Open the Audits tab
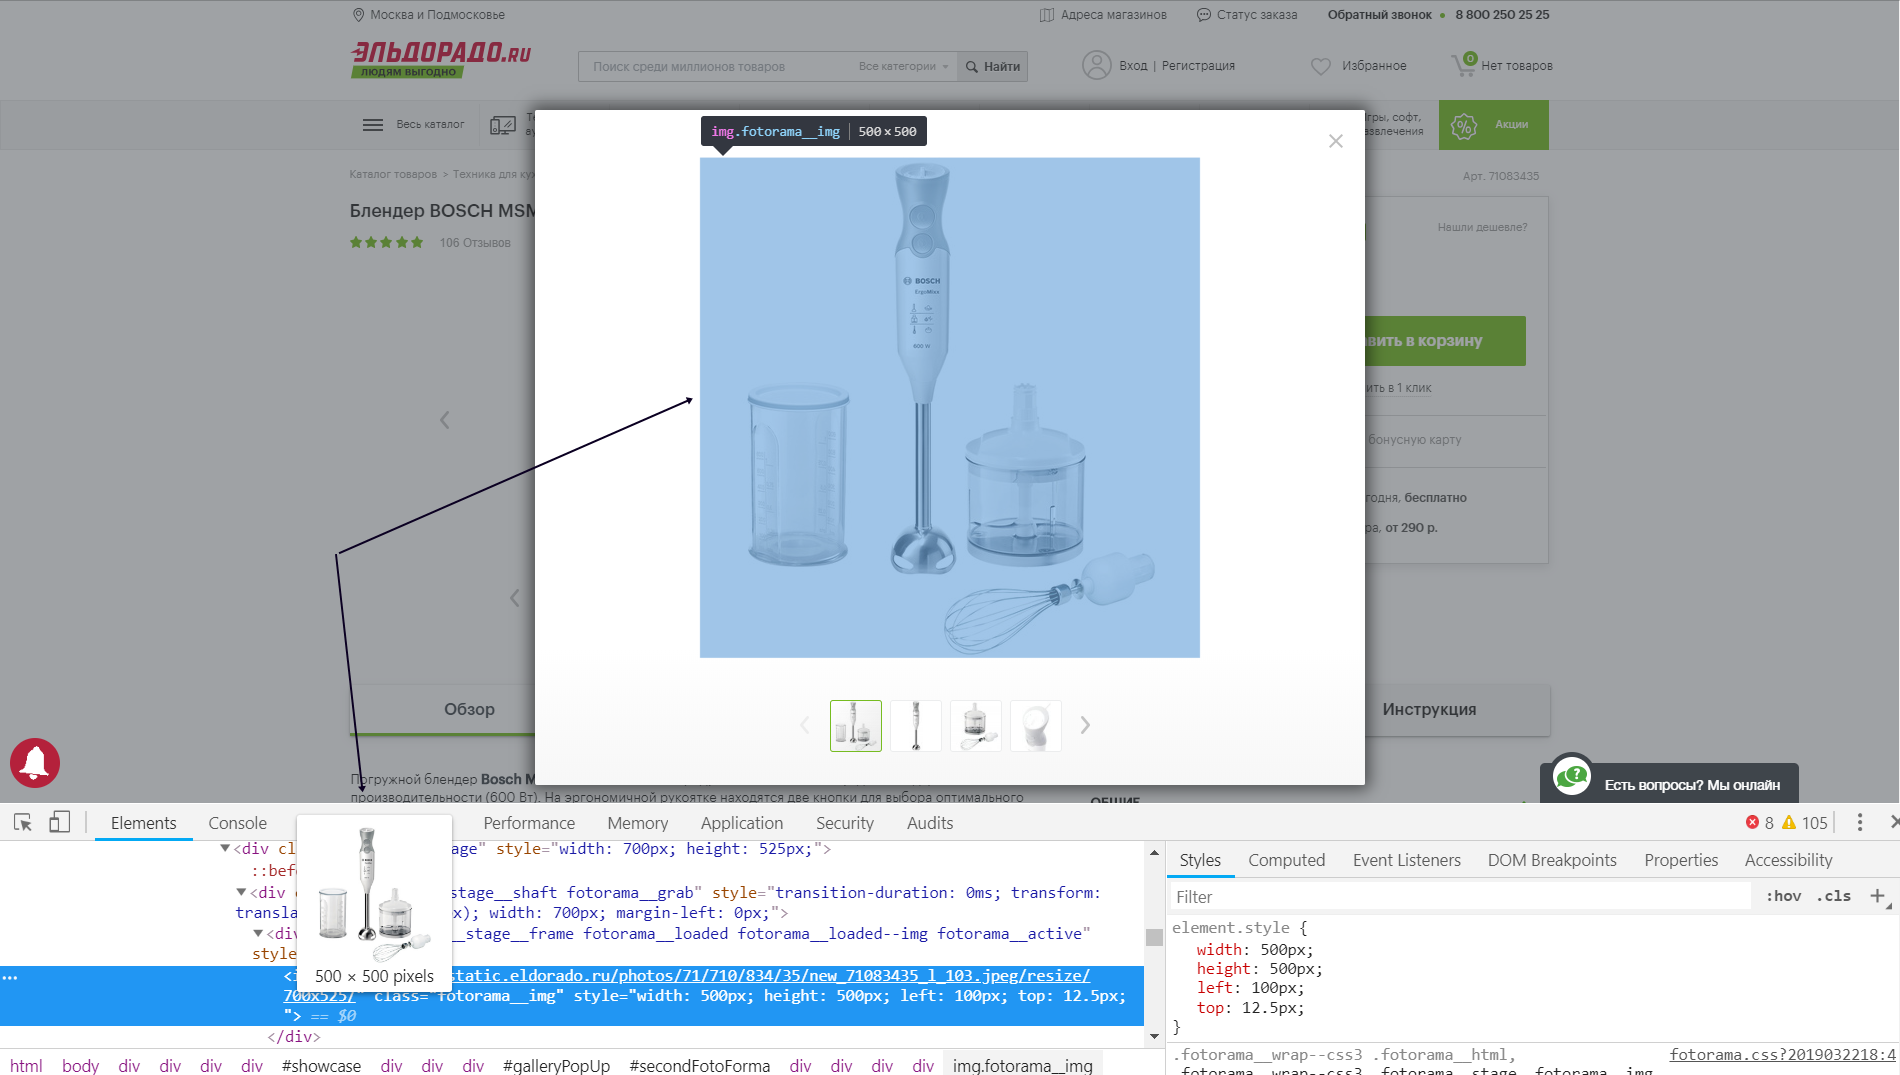Viewport: 1900px width, 1075px height. point(929,823)
